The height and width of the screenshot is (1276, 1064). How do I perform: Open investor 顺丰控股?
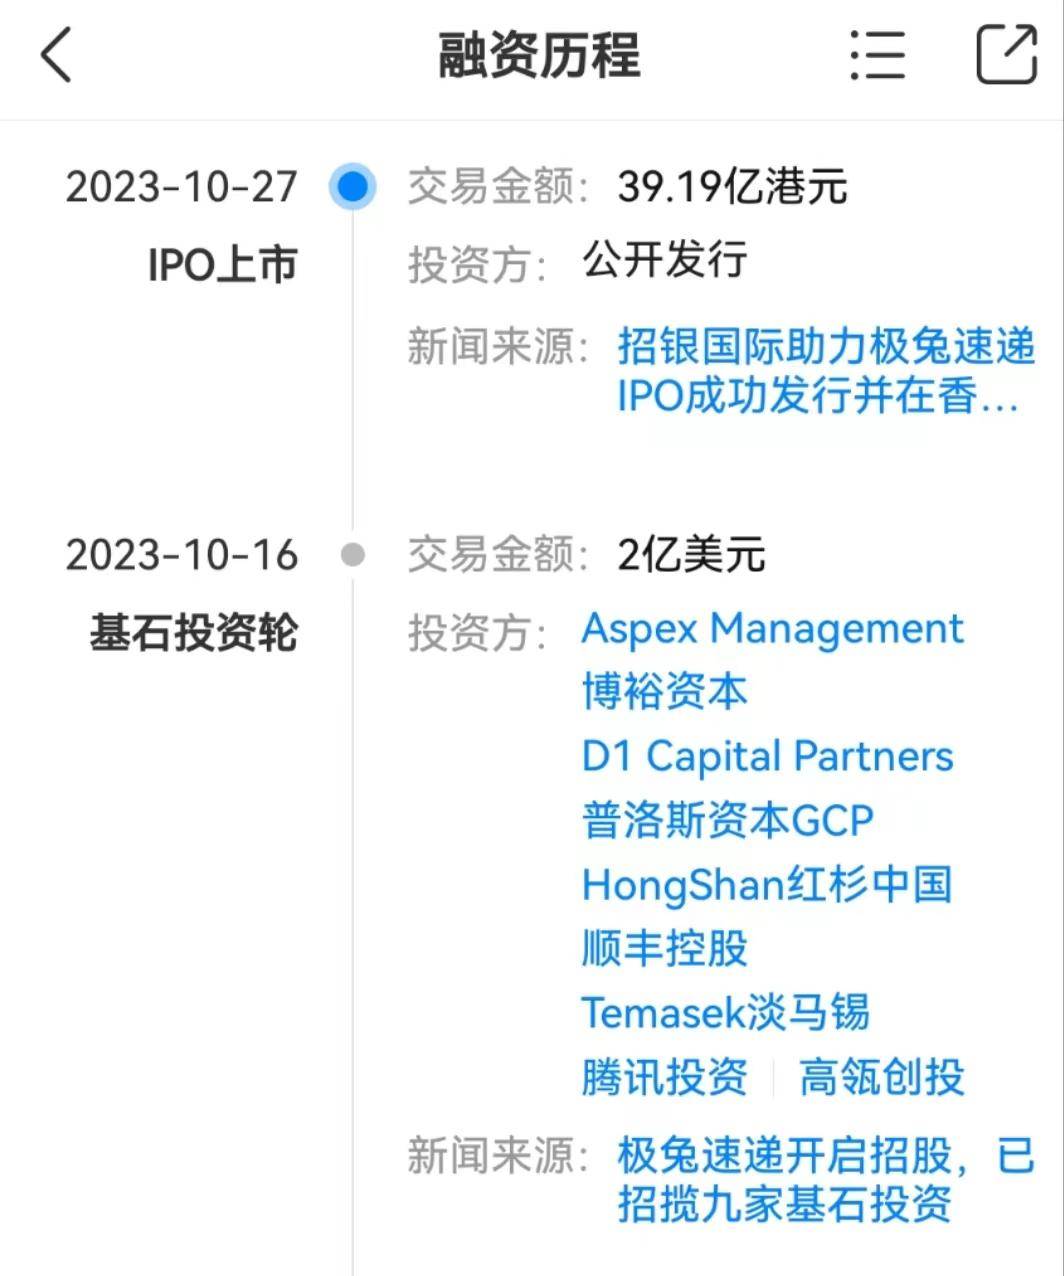click(664, 949)
